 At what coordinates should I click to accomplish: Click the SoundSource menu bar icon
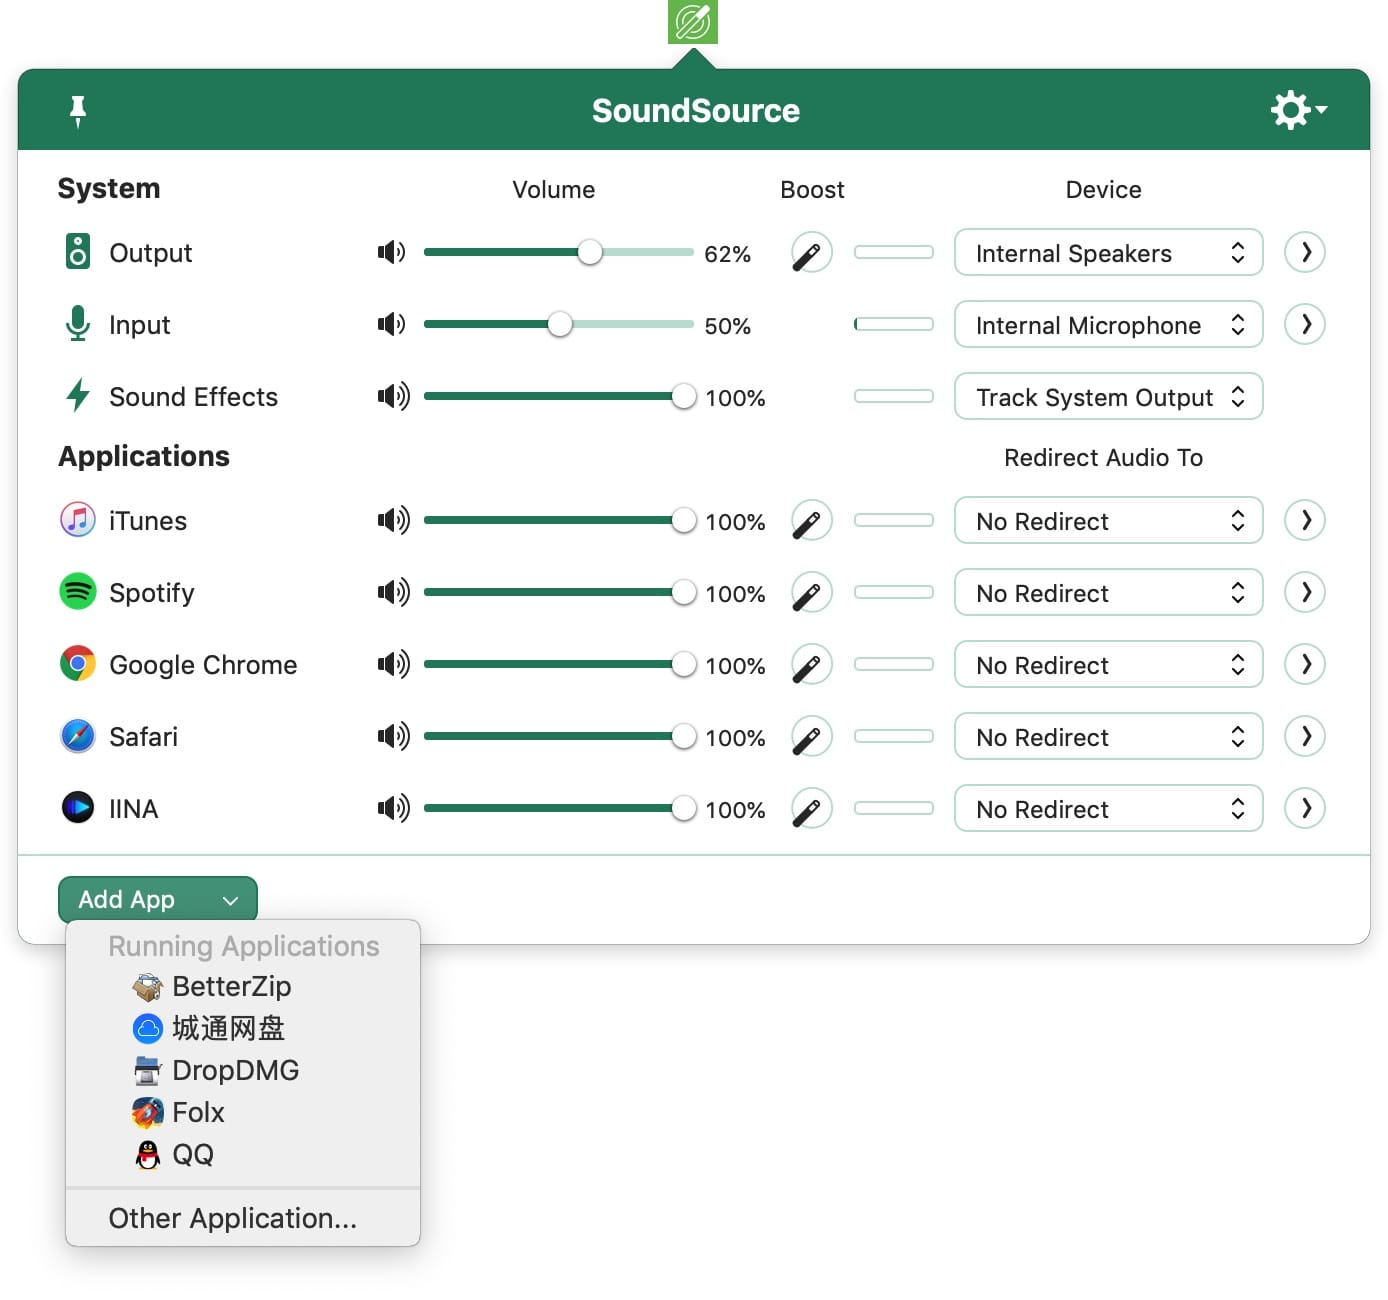click(693, 22)
